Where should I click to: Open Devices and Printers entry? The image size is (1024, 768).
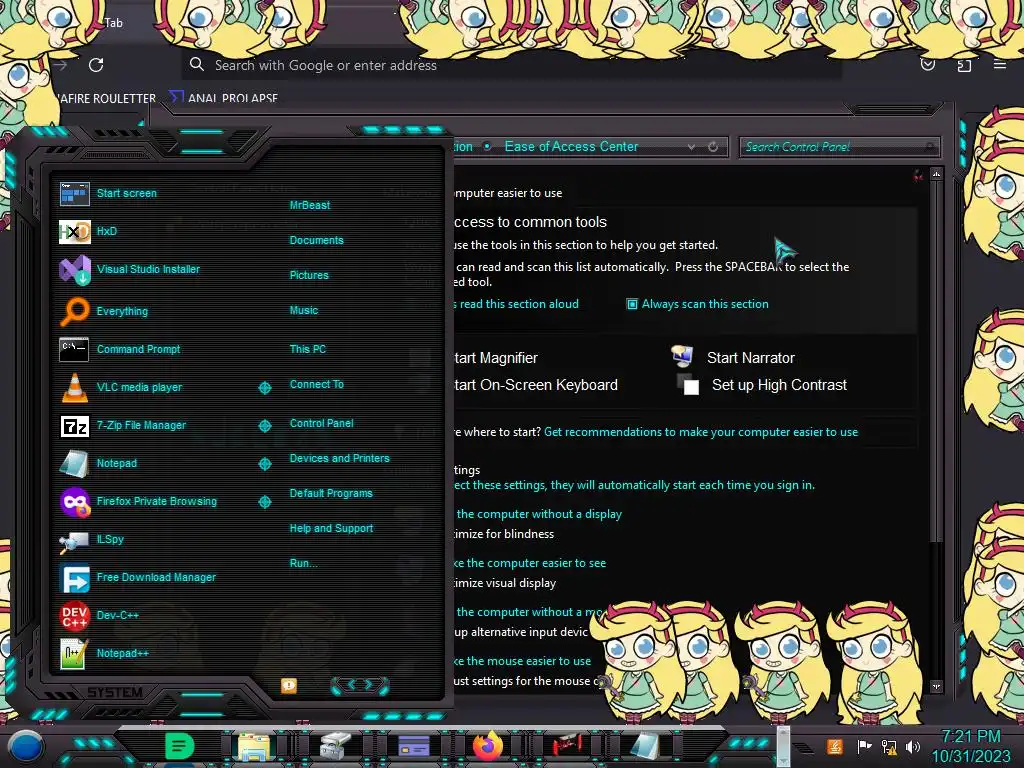(x=340, y=458)
